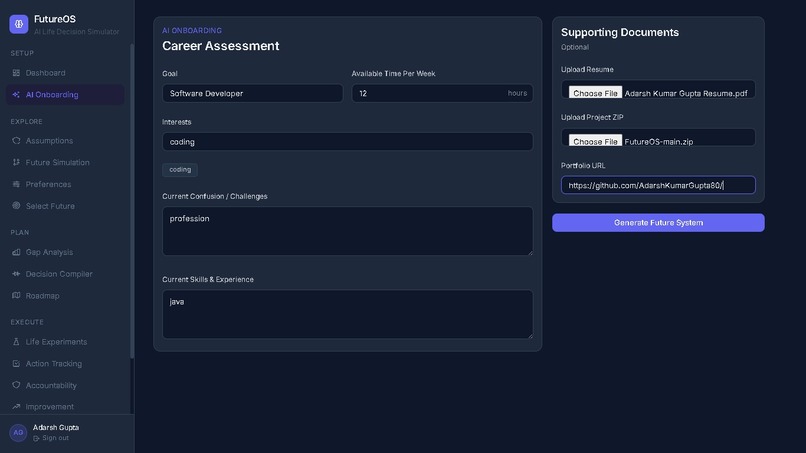The image size is (806, 453).
Task: Click the FutureOS title text
Action: pos(54,19)
